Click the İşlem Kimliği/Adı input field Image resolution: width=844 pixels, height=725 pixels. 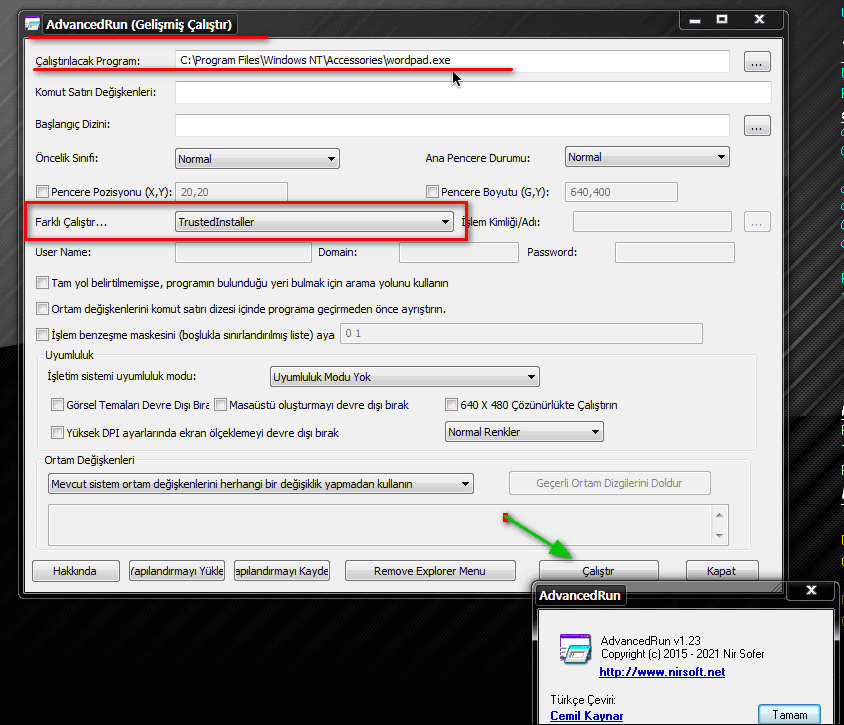(652, 222)
